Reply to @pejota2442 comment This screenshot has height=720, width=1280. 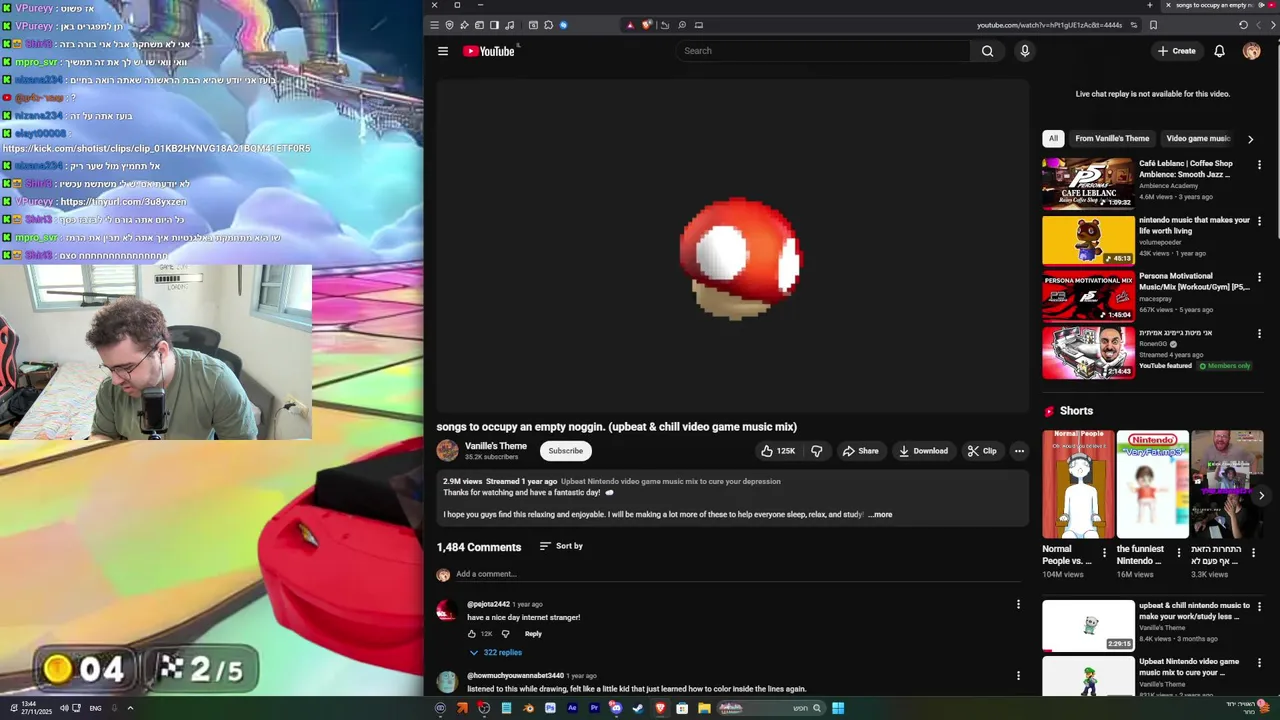(533, 634)
